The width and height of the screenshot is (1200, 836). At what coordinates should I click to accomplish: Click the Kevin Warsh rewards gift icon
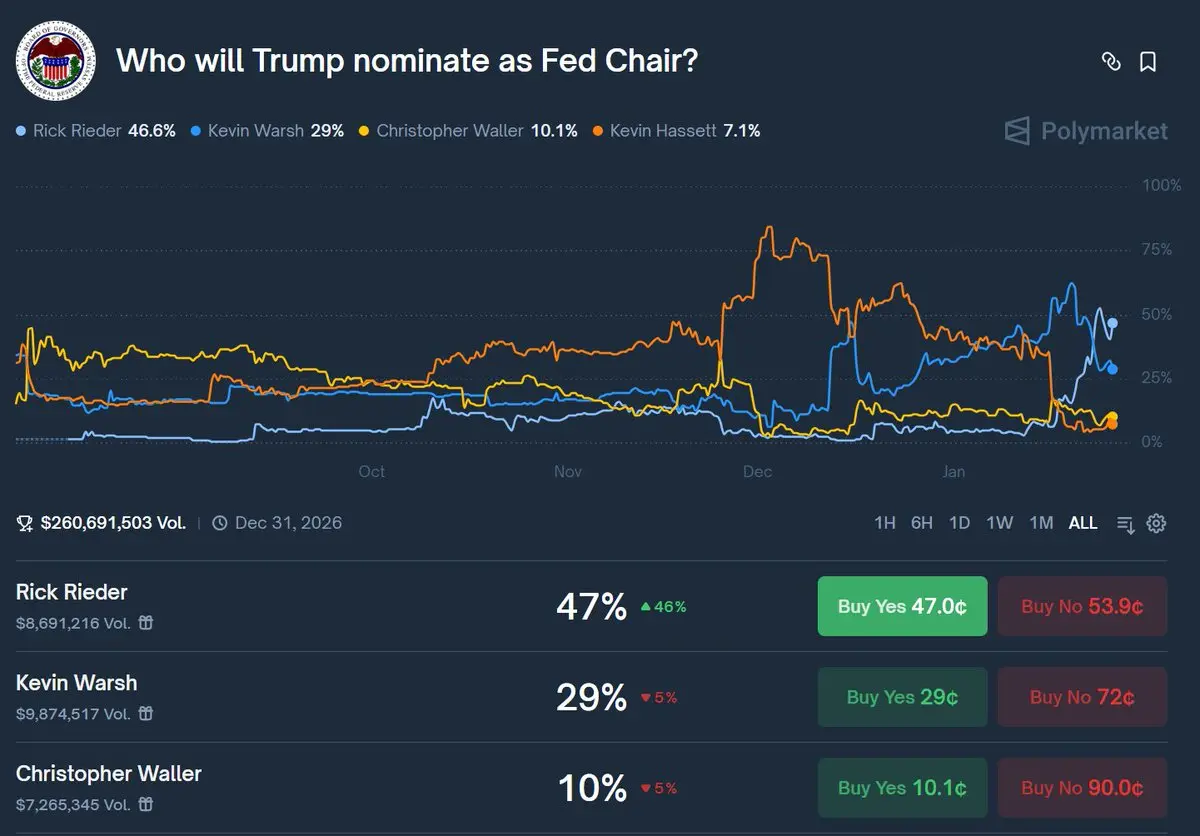coord(146,714)
